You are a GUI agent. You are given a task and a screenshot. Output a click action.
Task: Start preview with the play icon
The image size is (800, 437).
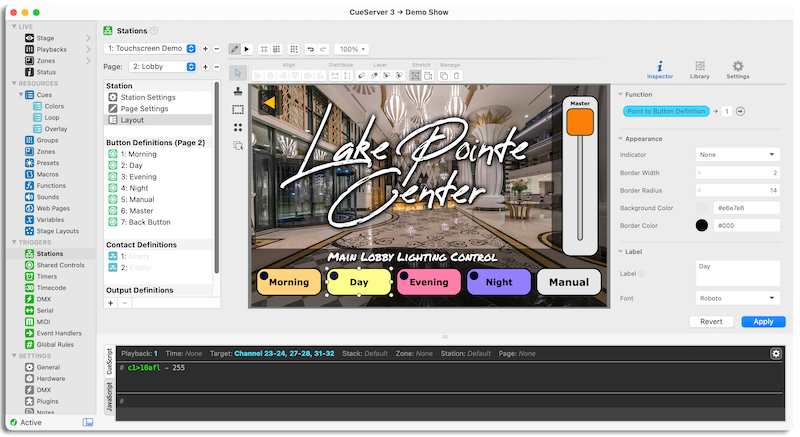point(247,49)
